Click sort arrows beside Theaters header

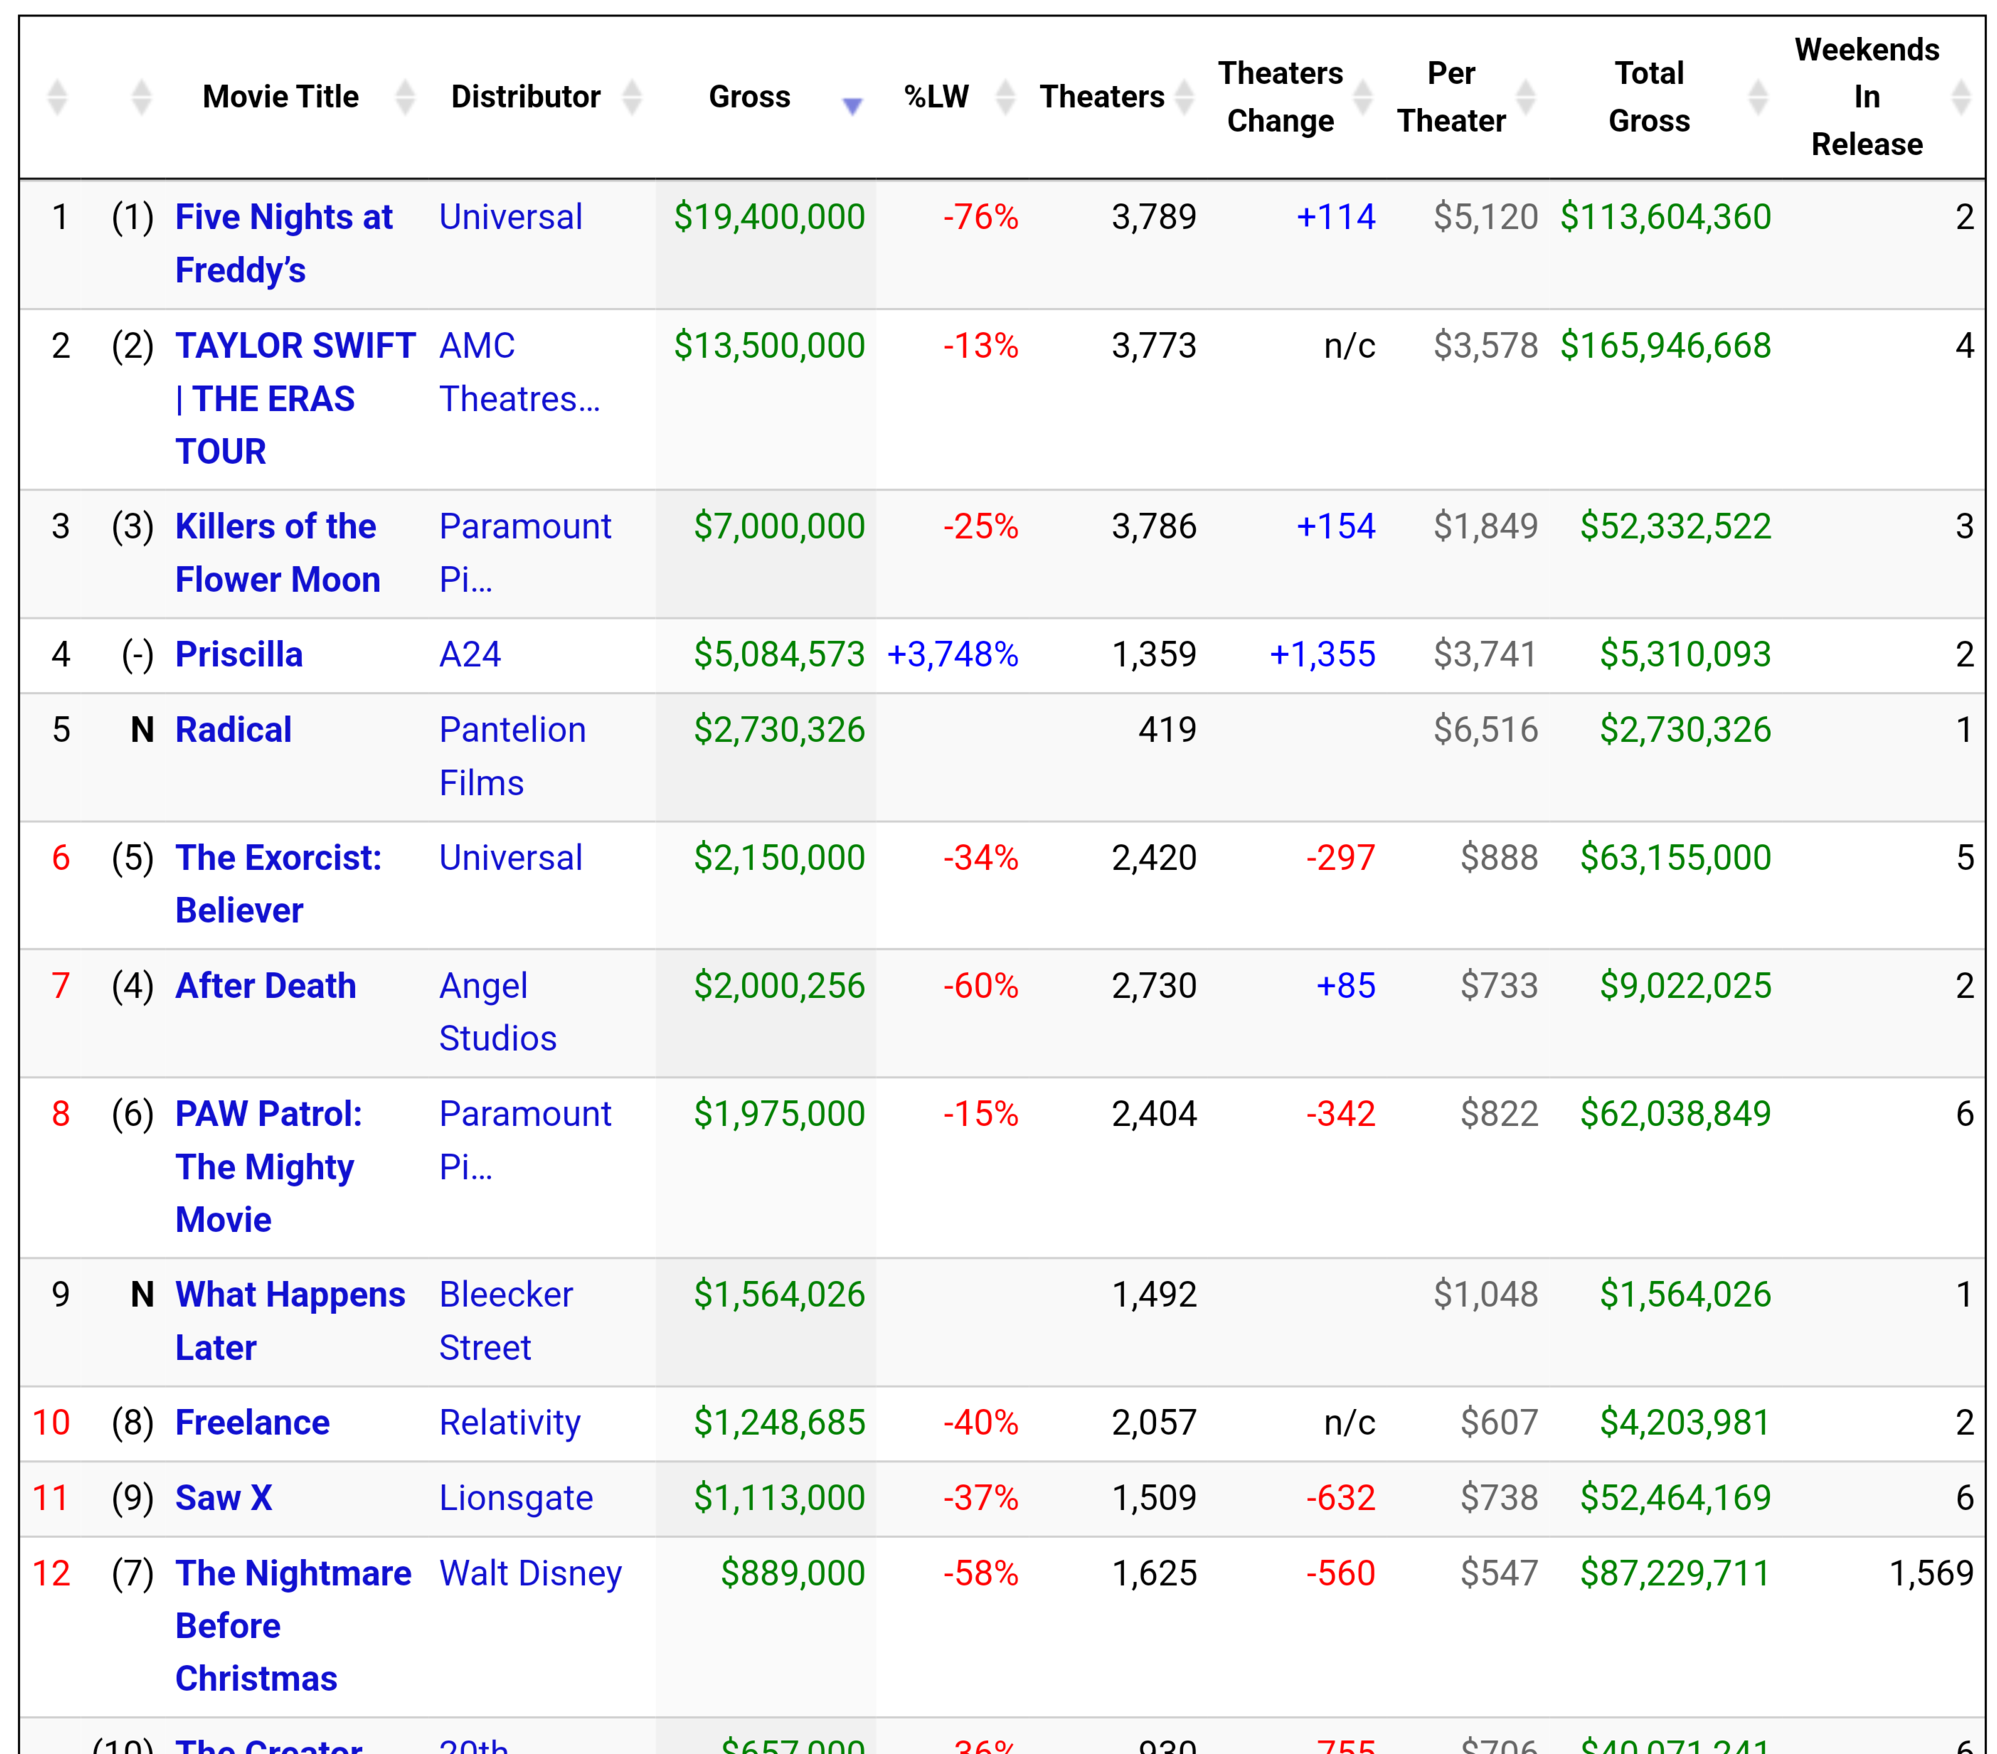[x=1184, y=97]
